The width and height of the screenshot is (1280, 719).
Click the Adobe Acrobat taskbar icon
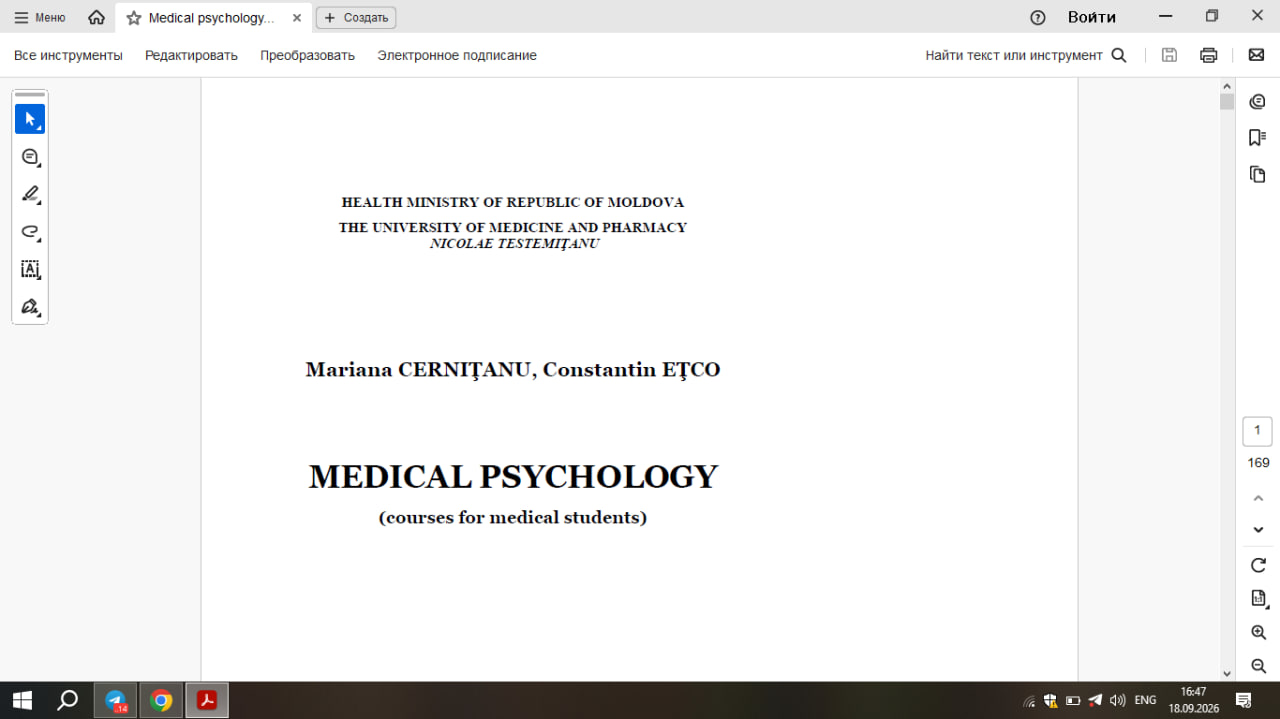coord(207,700)
